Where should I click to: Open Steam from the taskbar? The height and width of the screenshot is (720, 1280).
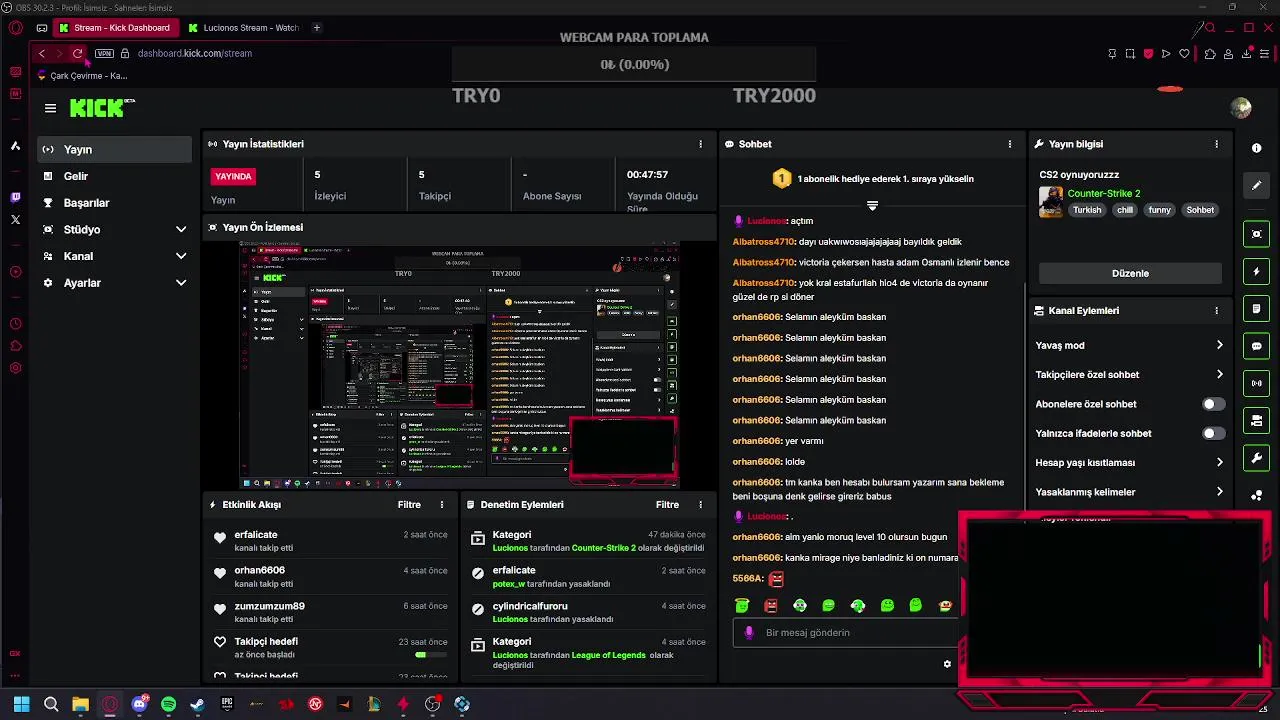point(197,704)
